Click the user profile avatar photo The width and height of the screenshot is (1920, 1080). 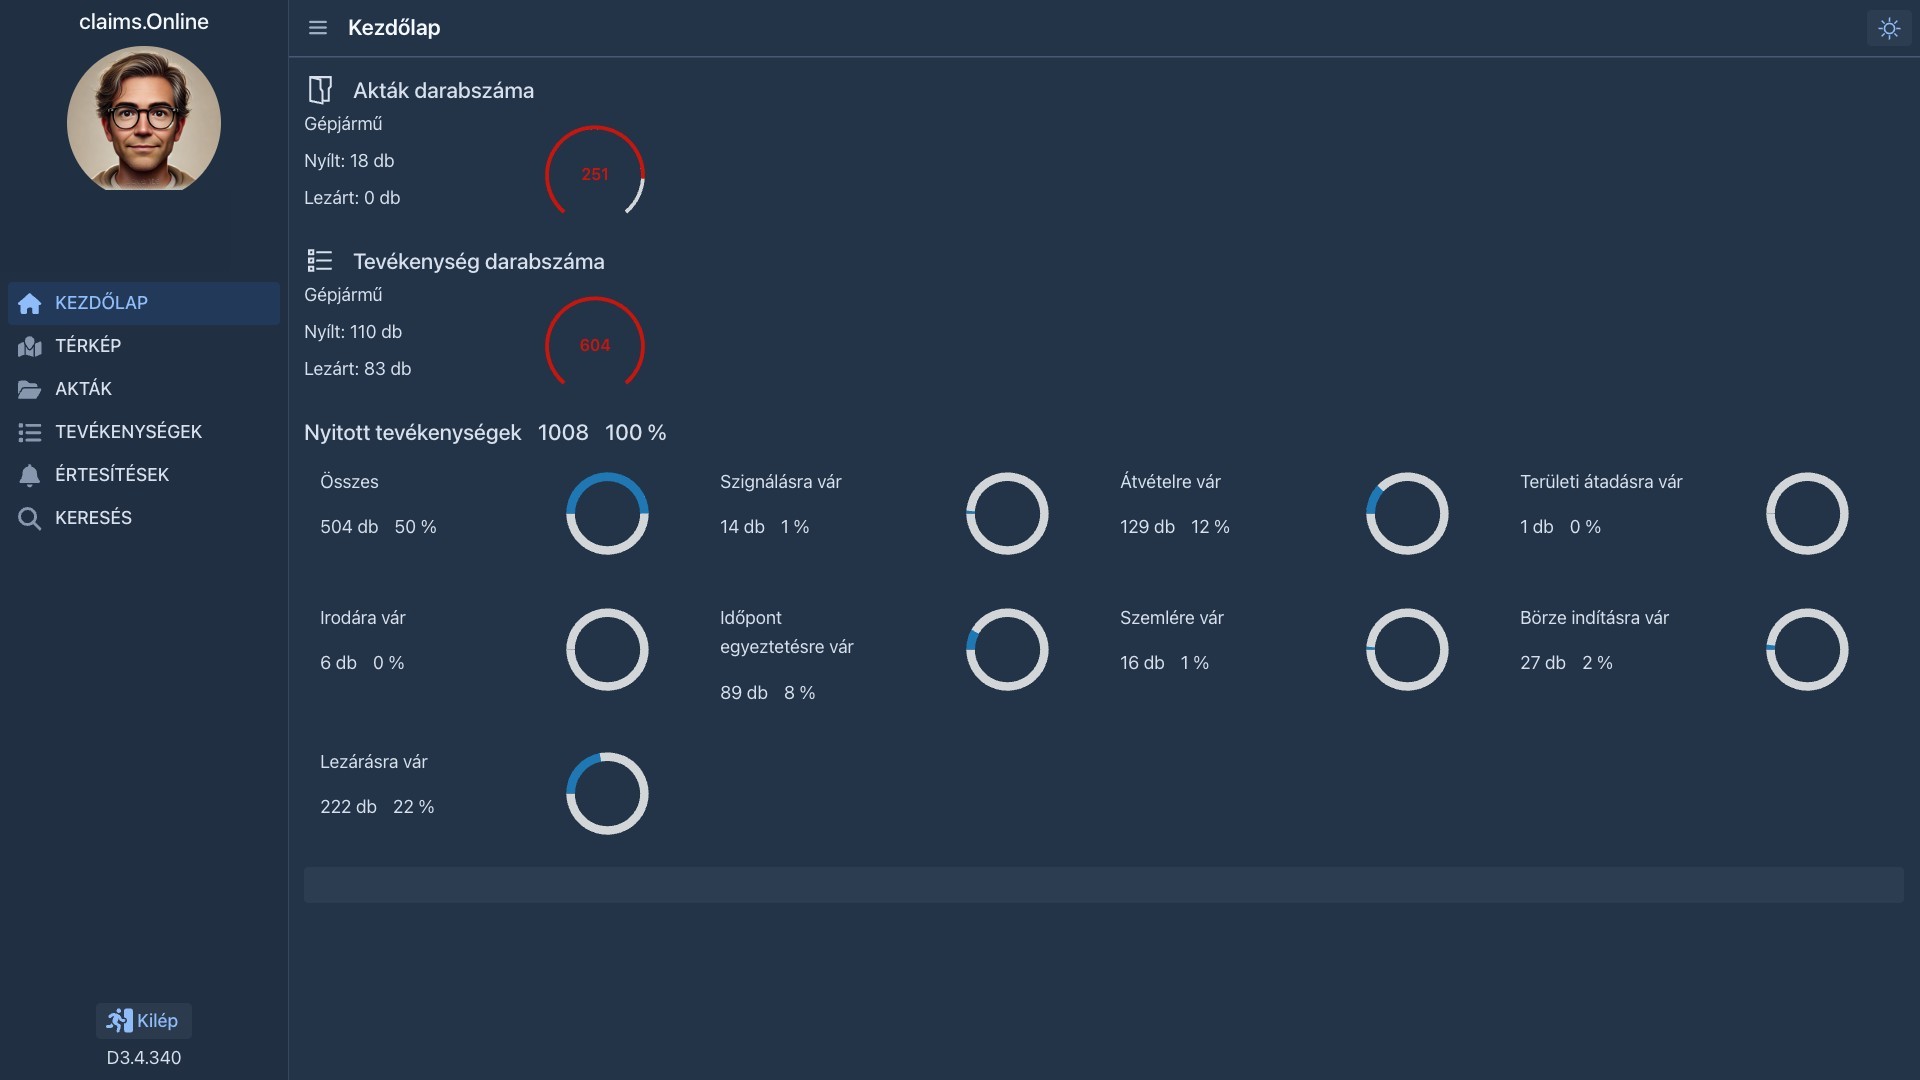coord(143,119)
